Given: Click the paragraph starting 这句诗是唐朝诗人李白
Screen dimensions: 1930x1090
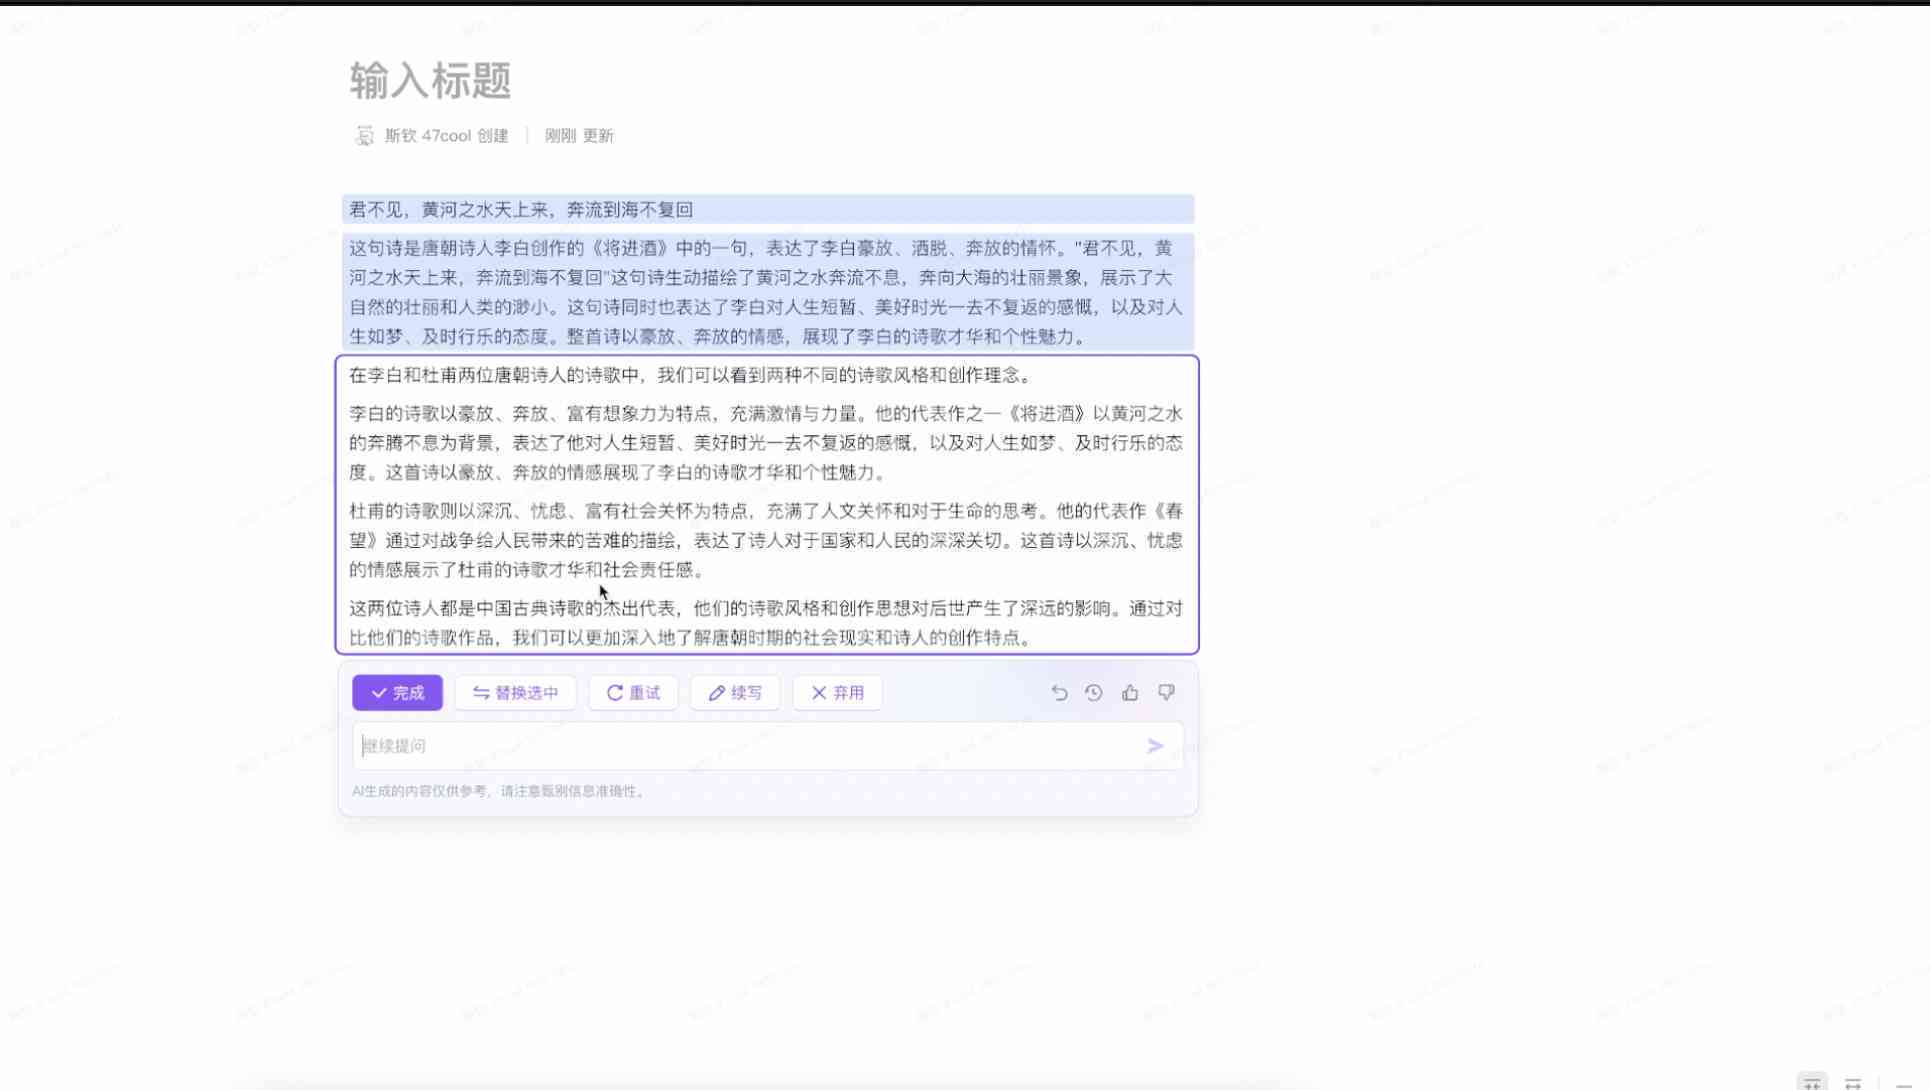Looking at the screenshot, I should click(x=766, y=292).
